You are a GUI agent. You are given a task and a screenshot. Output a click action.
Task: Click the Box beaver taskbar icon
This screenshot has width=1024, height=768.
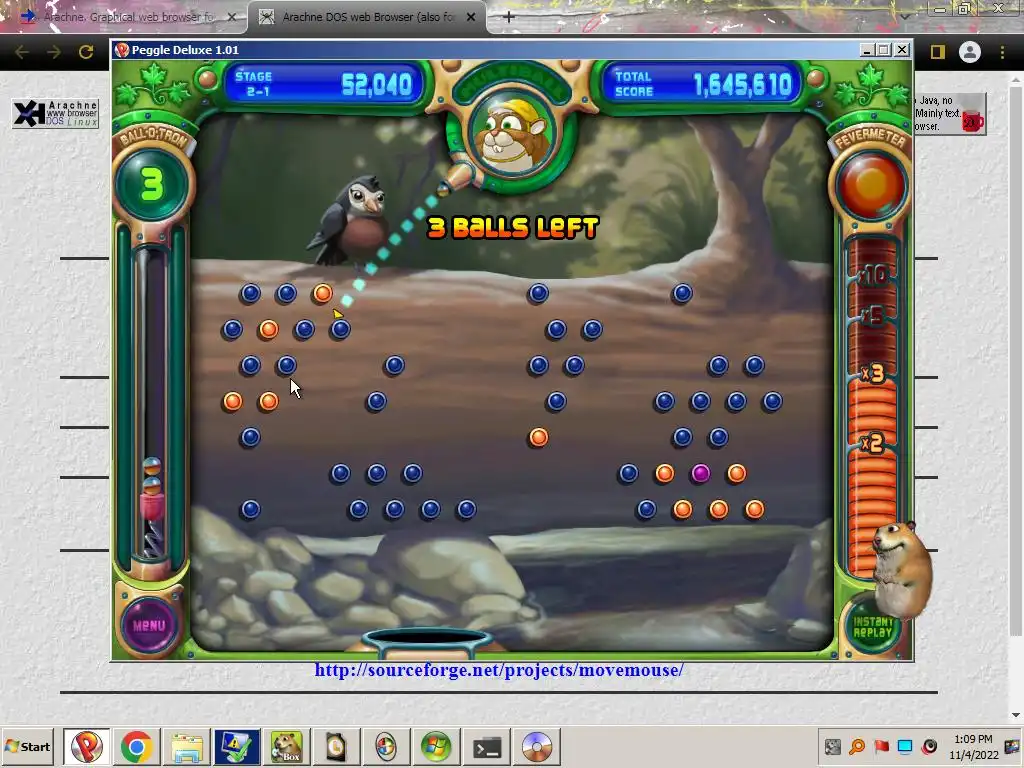(x=287, y=746)
